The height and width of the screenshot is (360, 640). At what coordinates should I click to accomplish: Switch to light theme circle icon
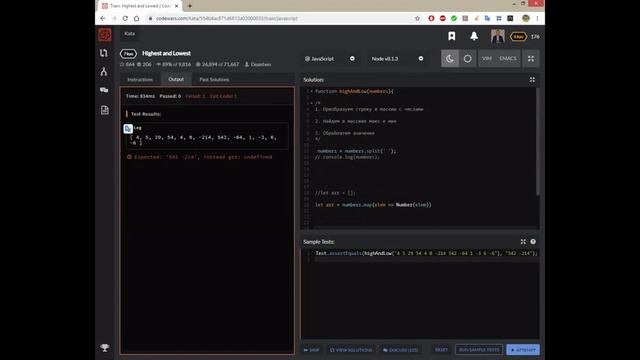468,59
